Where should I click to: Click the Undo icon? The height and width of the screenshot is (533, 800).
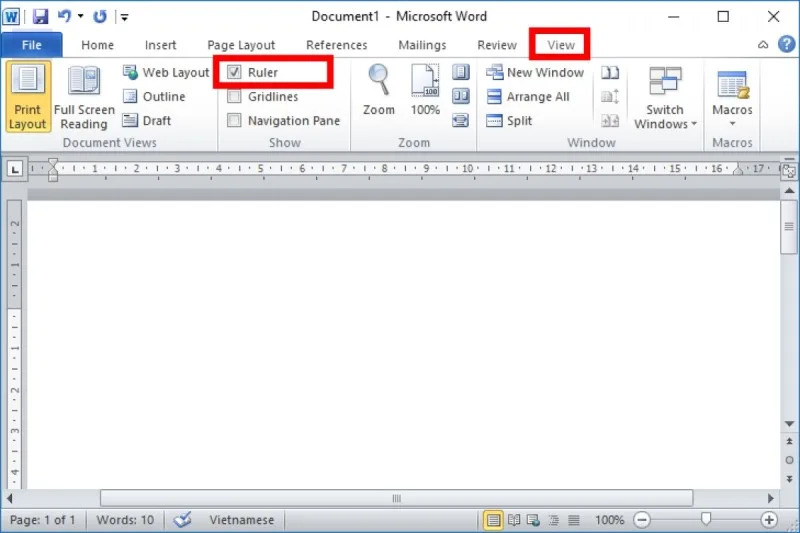tap(64, 16)
